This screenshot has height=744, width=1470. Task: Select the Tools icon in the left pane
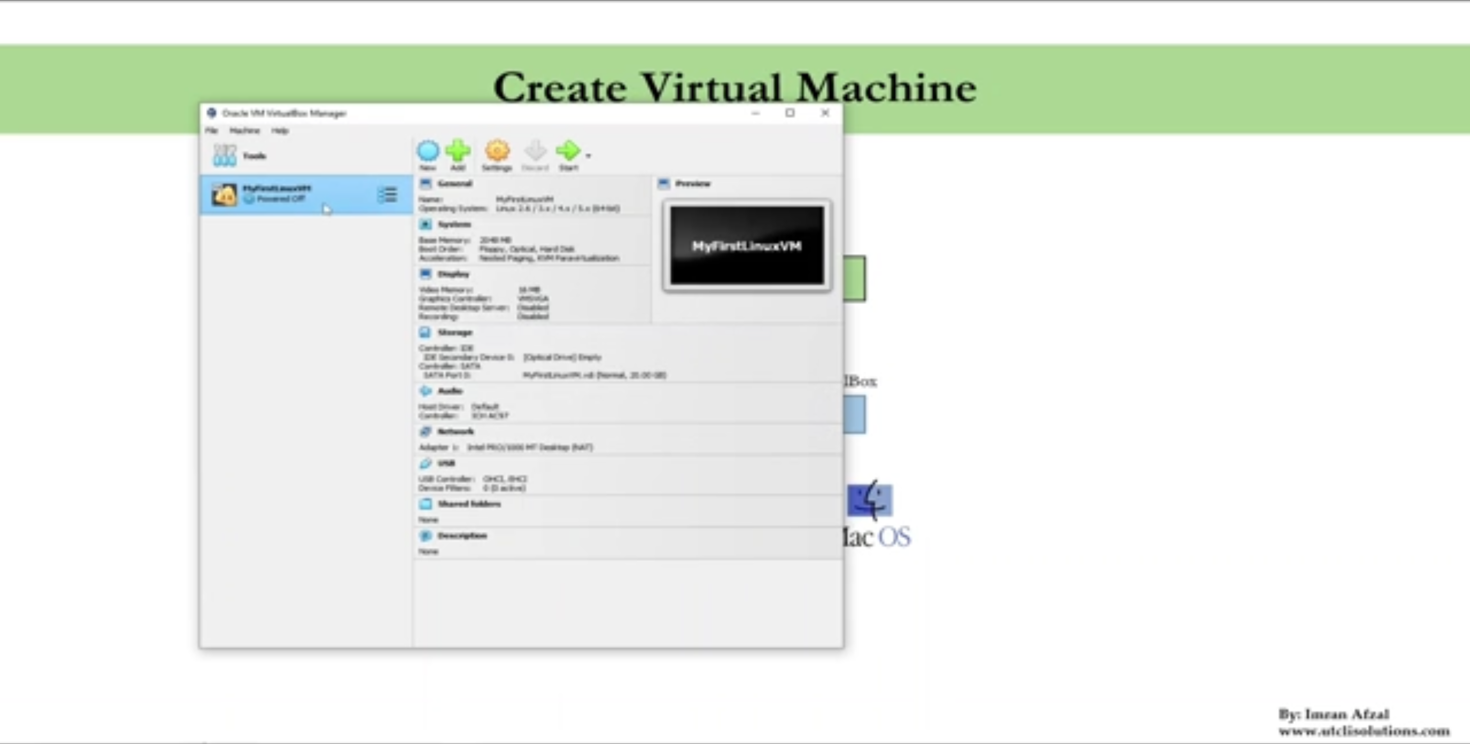click(x=225, y=156)
